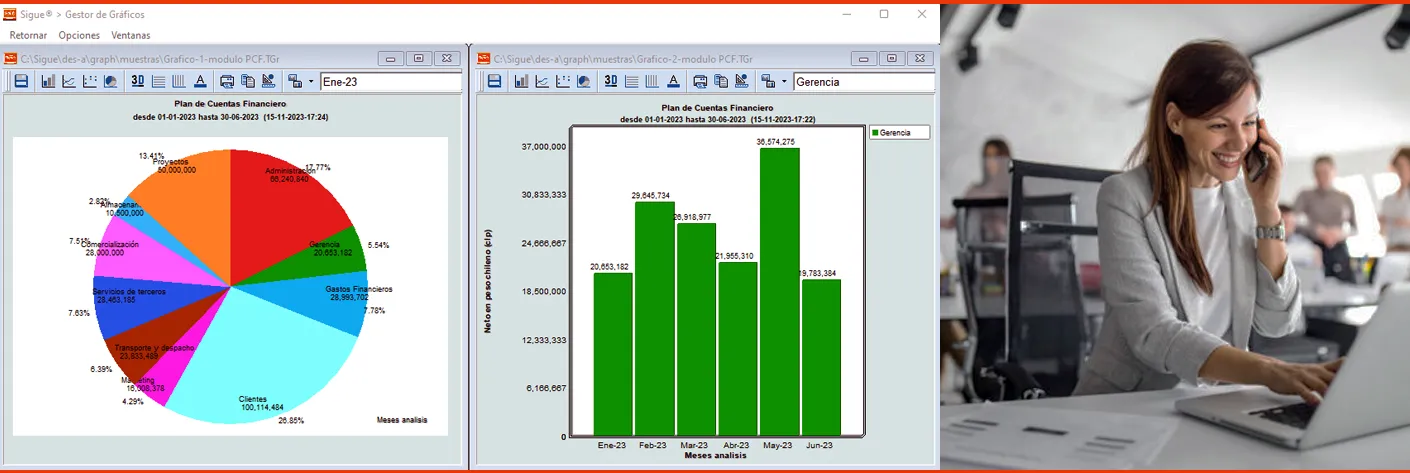Switch Grafico-1 to bar chart type
This screenshot has height=473, width=1410.
[48, 81]
